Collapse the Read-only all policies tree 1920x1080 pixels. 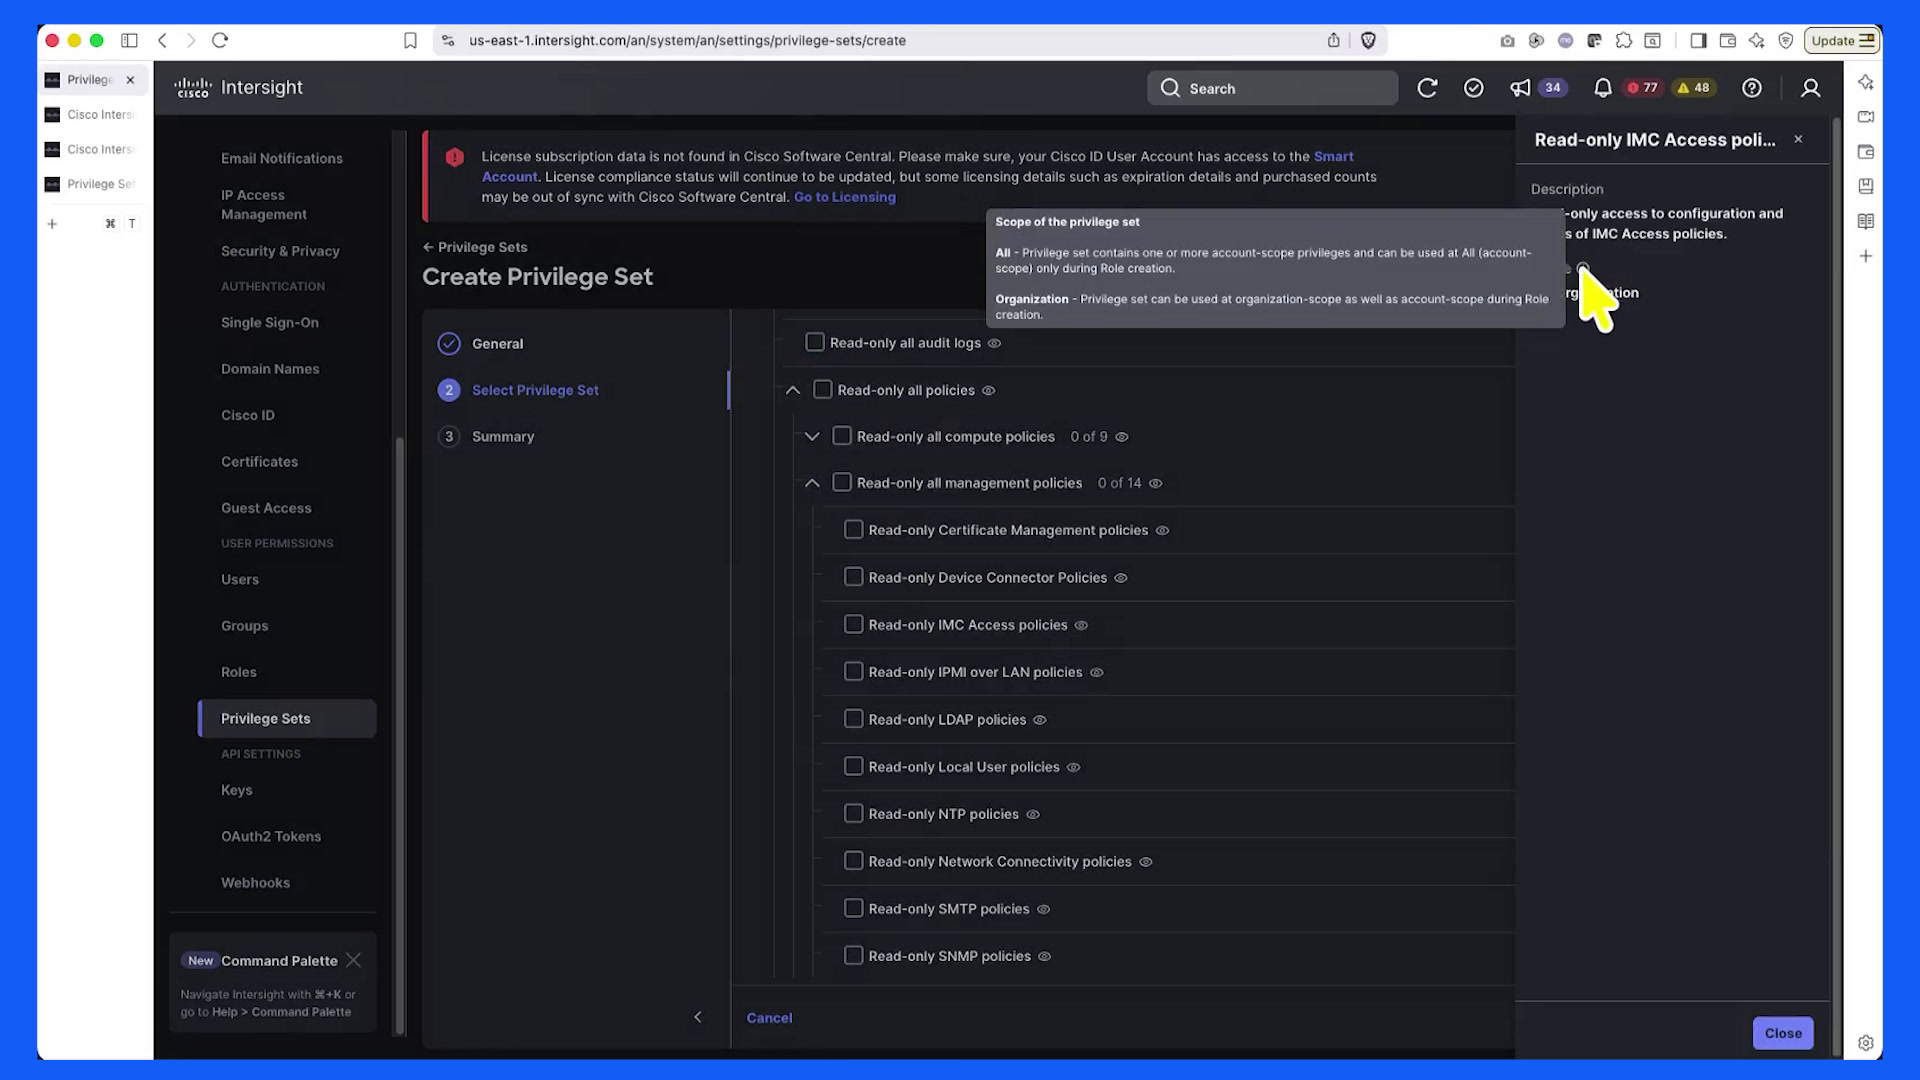[793, 390]
